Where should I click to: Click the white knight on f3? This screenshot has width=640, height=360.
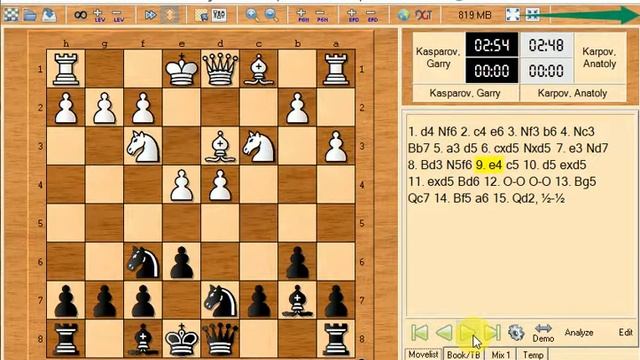point(143,146)
